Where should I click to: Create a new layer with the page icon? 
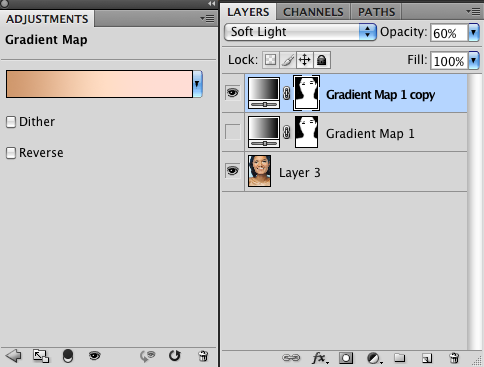pos(427,358)
